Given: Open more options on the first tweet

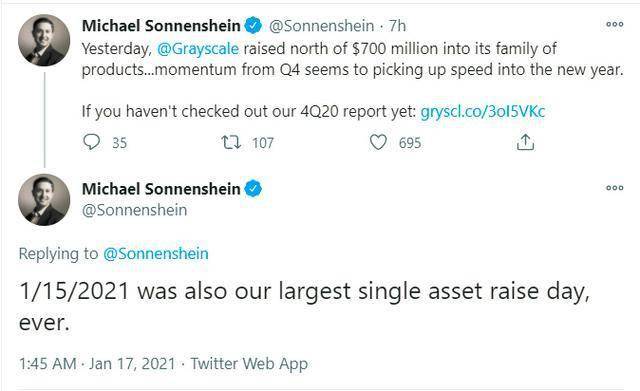Looking at the screenshot, I should [614, 24].
